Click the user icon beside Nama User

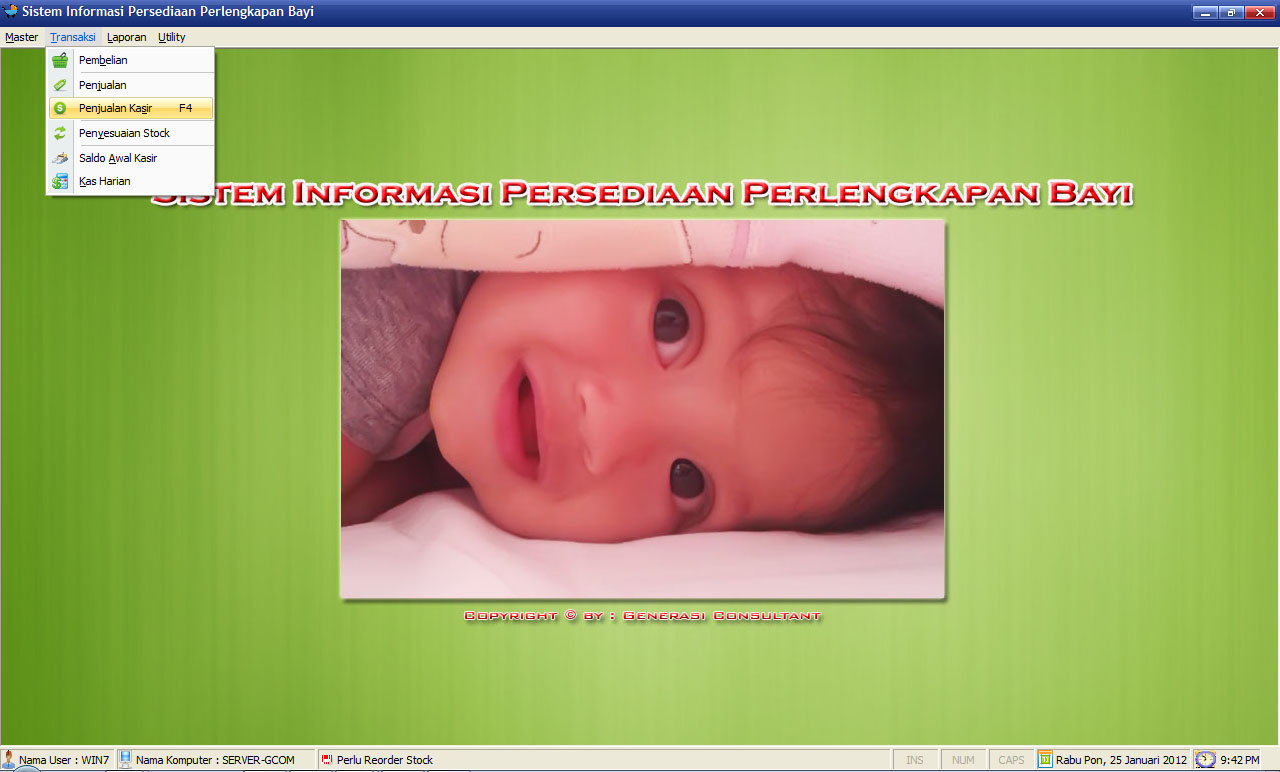(9, 759)
